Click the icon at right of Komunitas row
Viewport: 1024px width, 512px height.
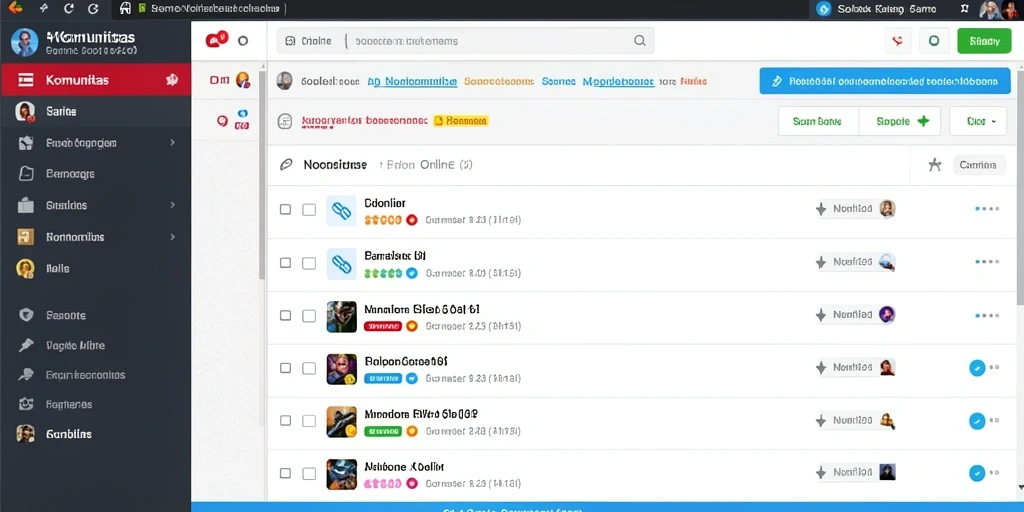(x=172, y=80)
